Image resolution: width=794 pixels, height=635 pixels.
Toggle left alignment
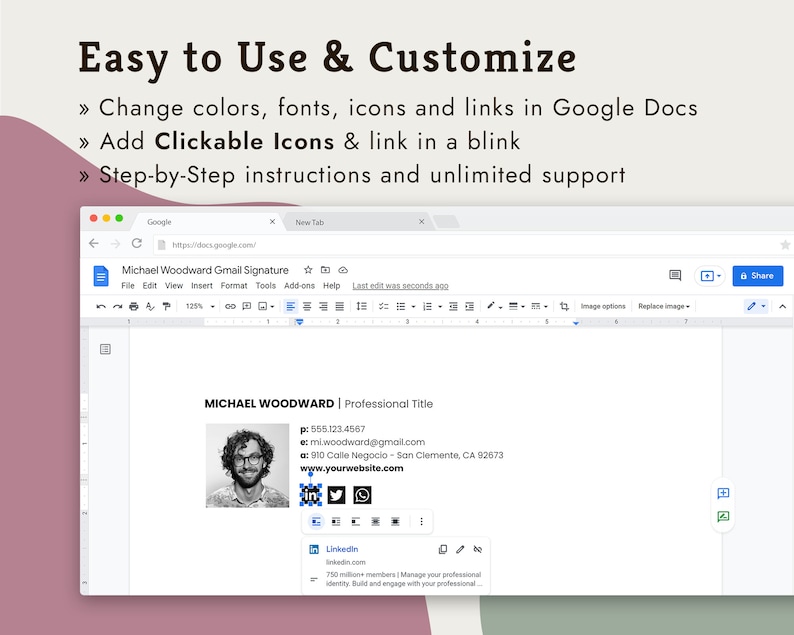pos(291,306)
